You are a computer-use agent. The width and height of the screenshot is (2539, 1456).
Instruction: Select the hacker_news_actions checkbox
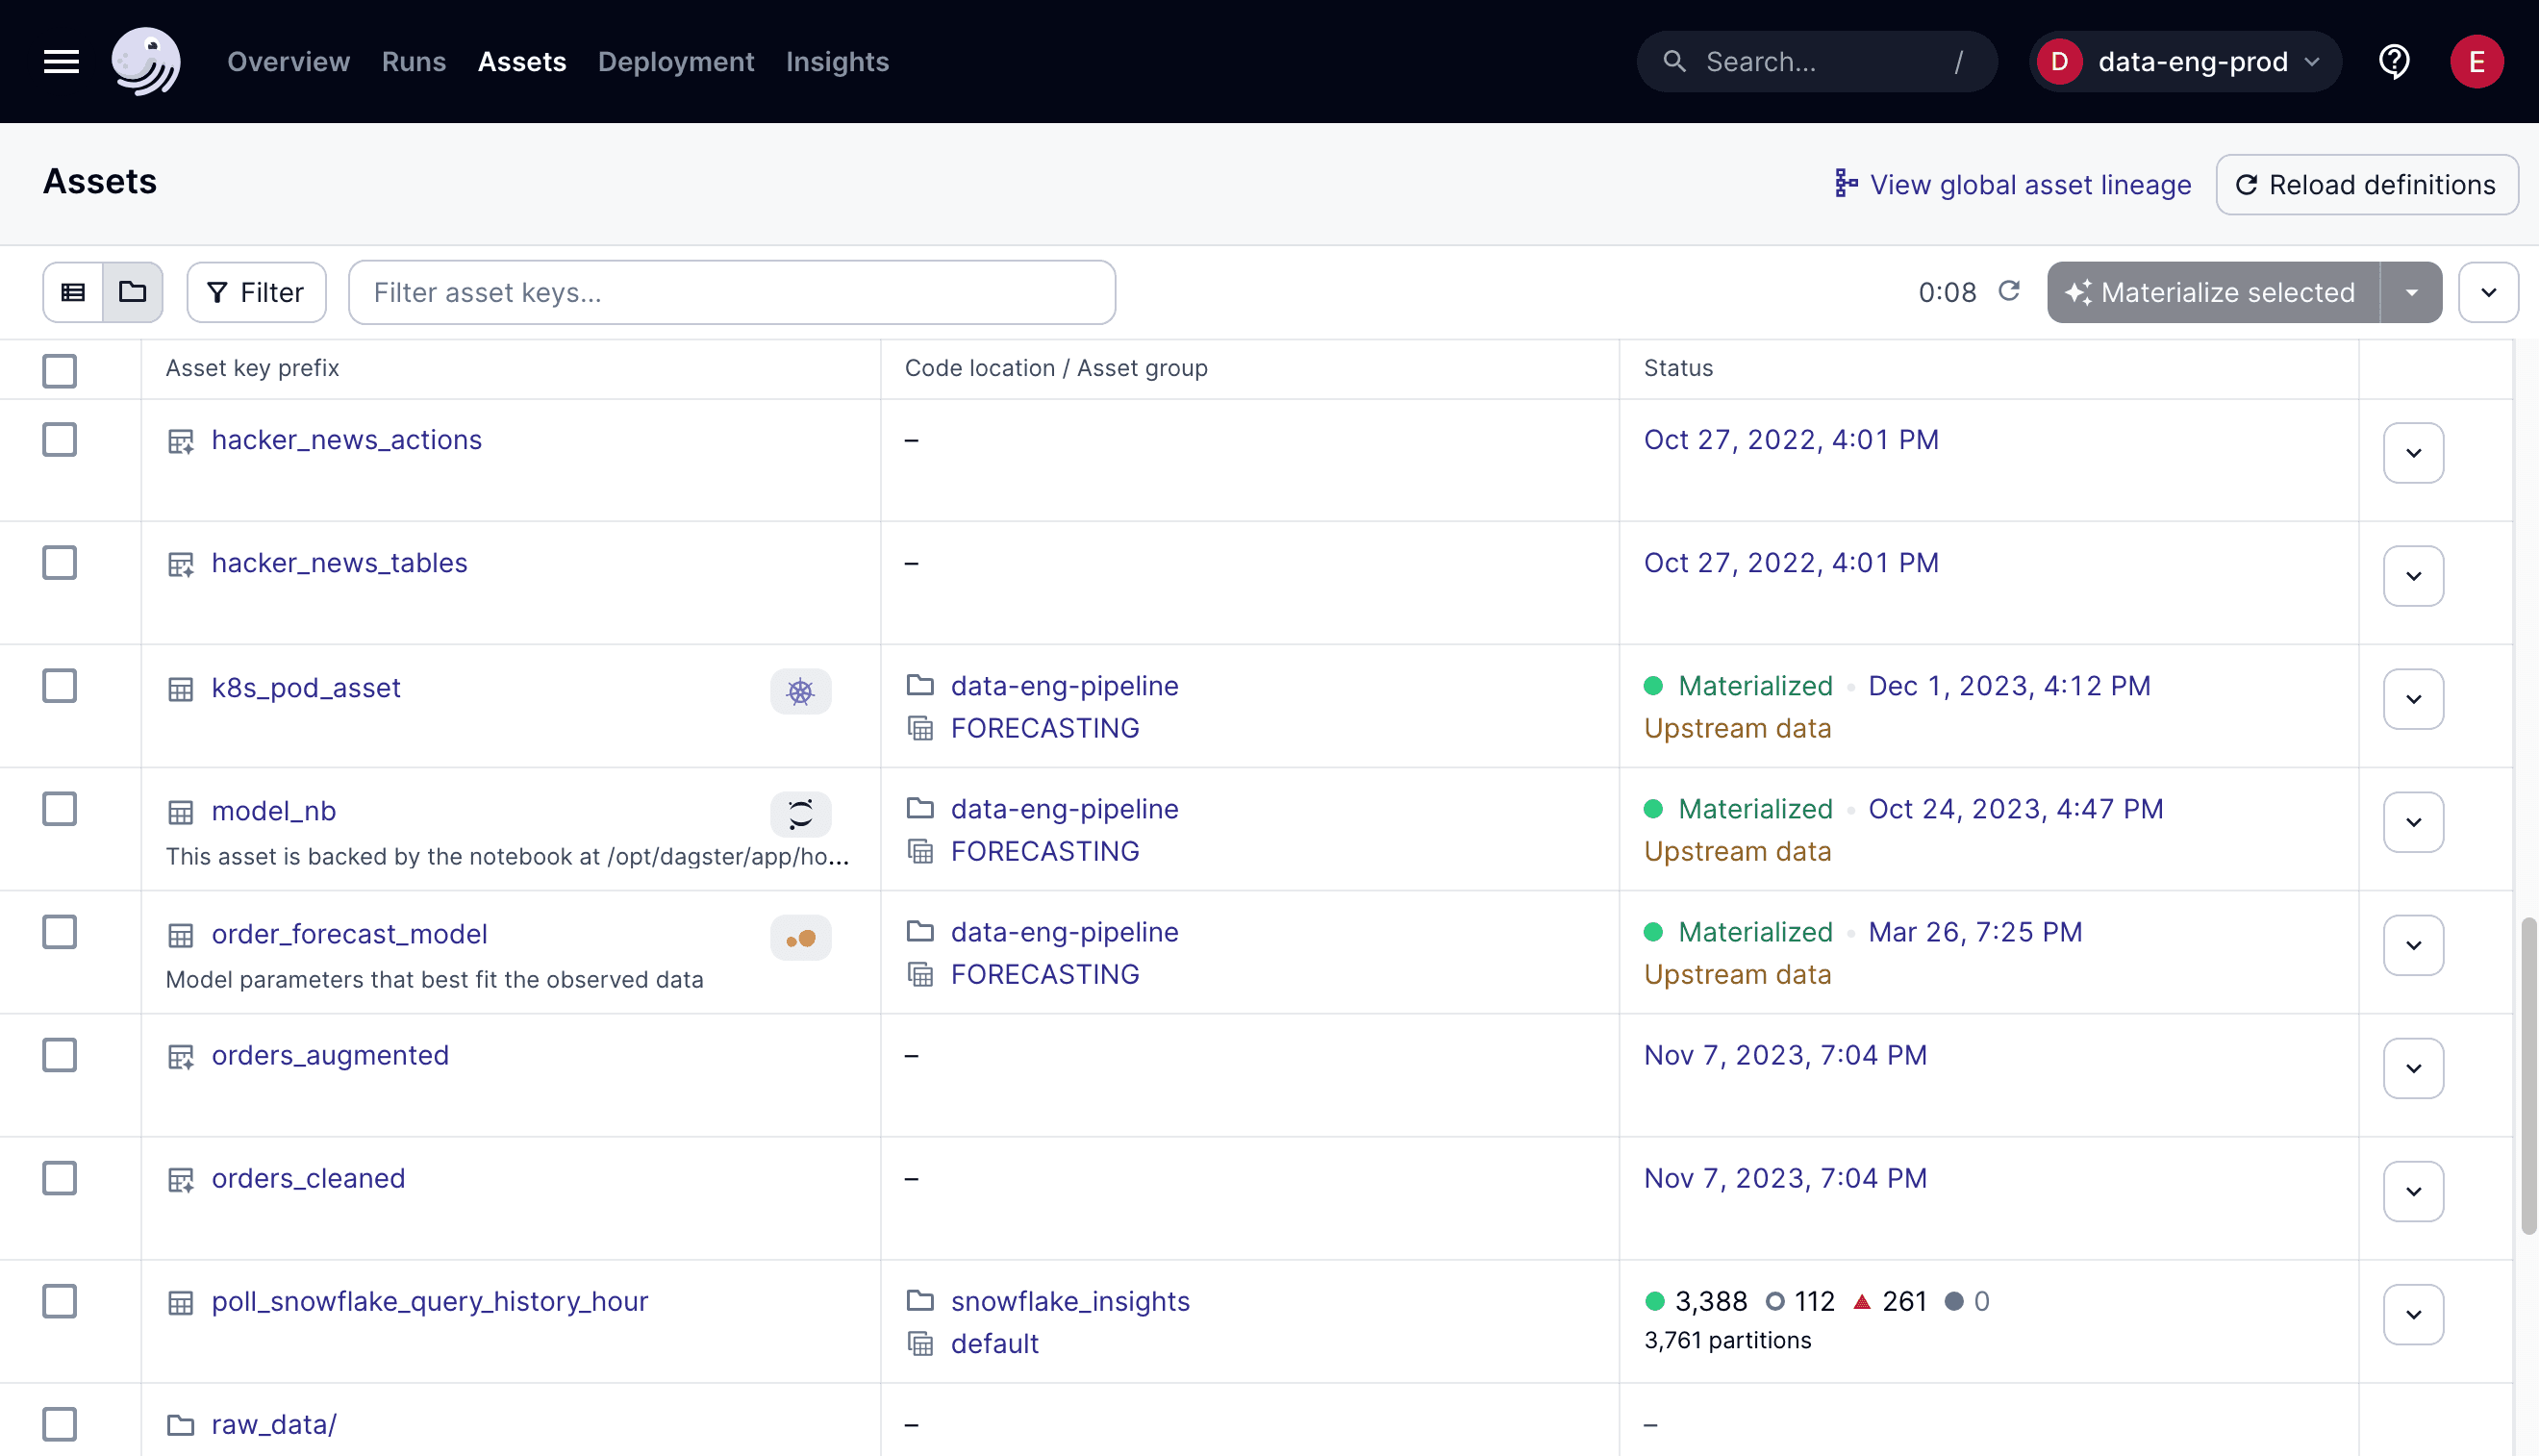pos(59,439)
